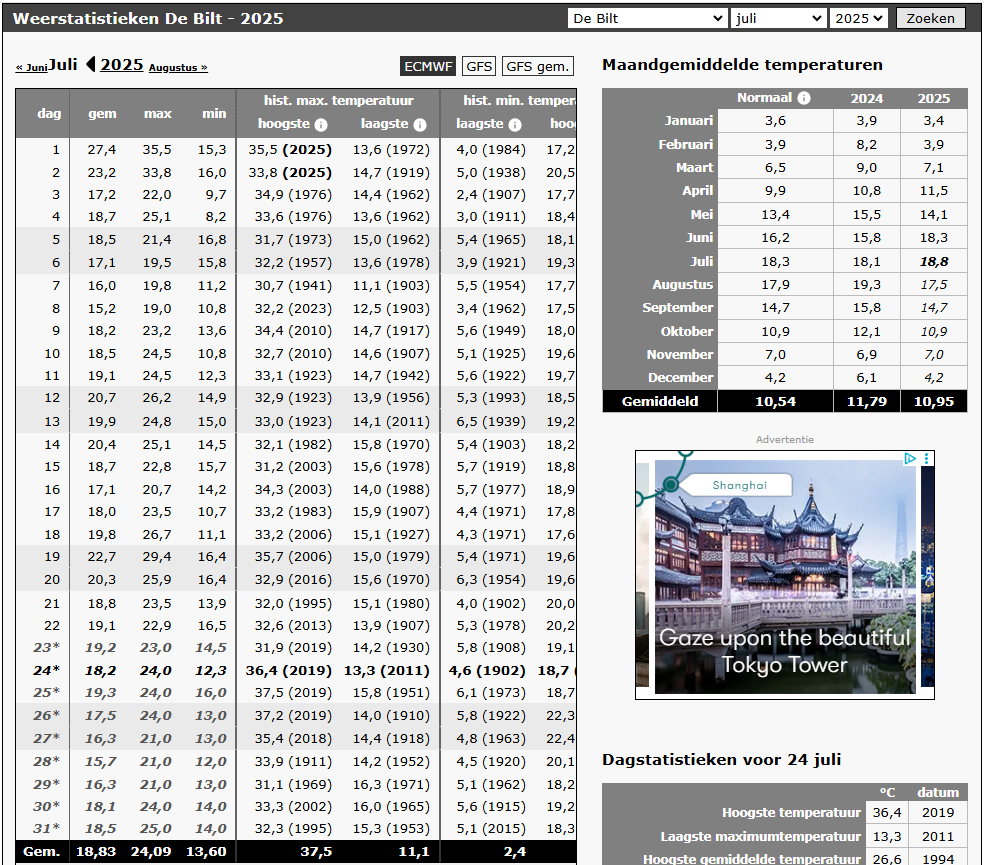
Task: Go to next month via Augustus » link
Action: click(178, 68)
